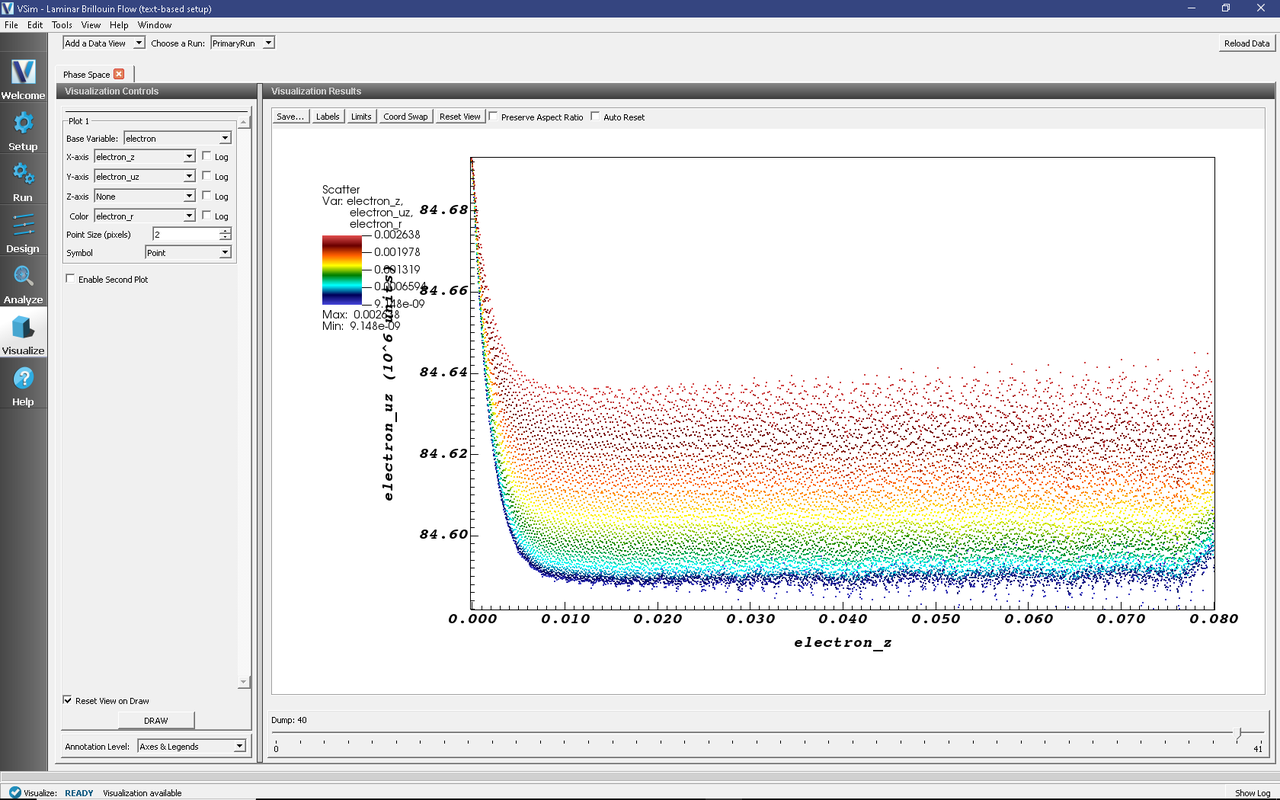The image size is (1280, 800).
Task: Toggle Preserve Aspect Ratio checkbox
Action: (x=493, y=117)
